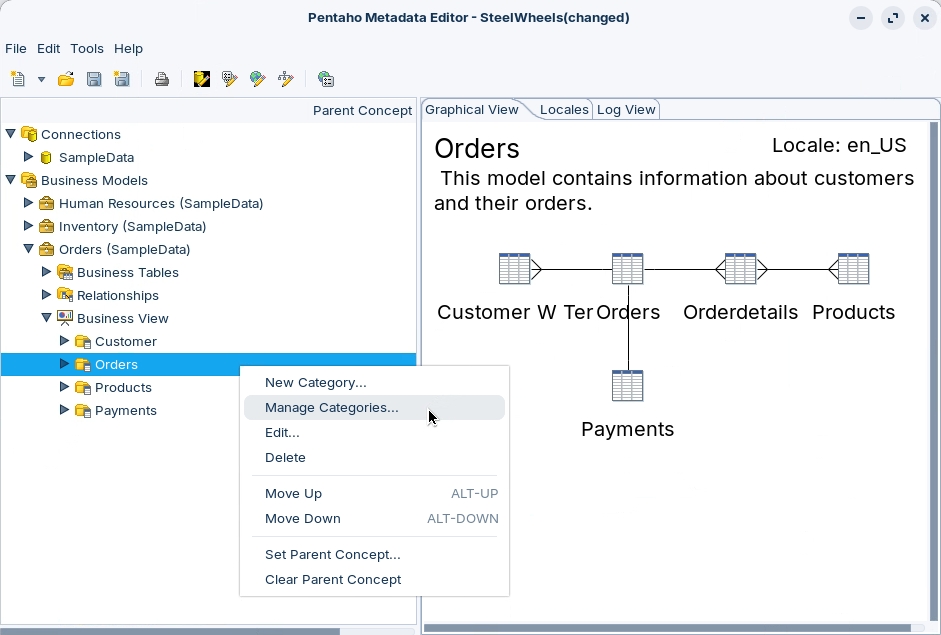The image size is (941, 635).
Task: Switch to the Locales tab
Action: tap(564, 110)
